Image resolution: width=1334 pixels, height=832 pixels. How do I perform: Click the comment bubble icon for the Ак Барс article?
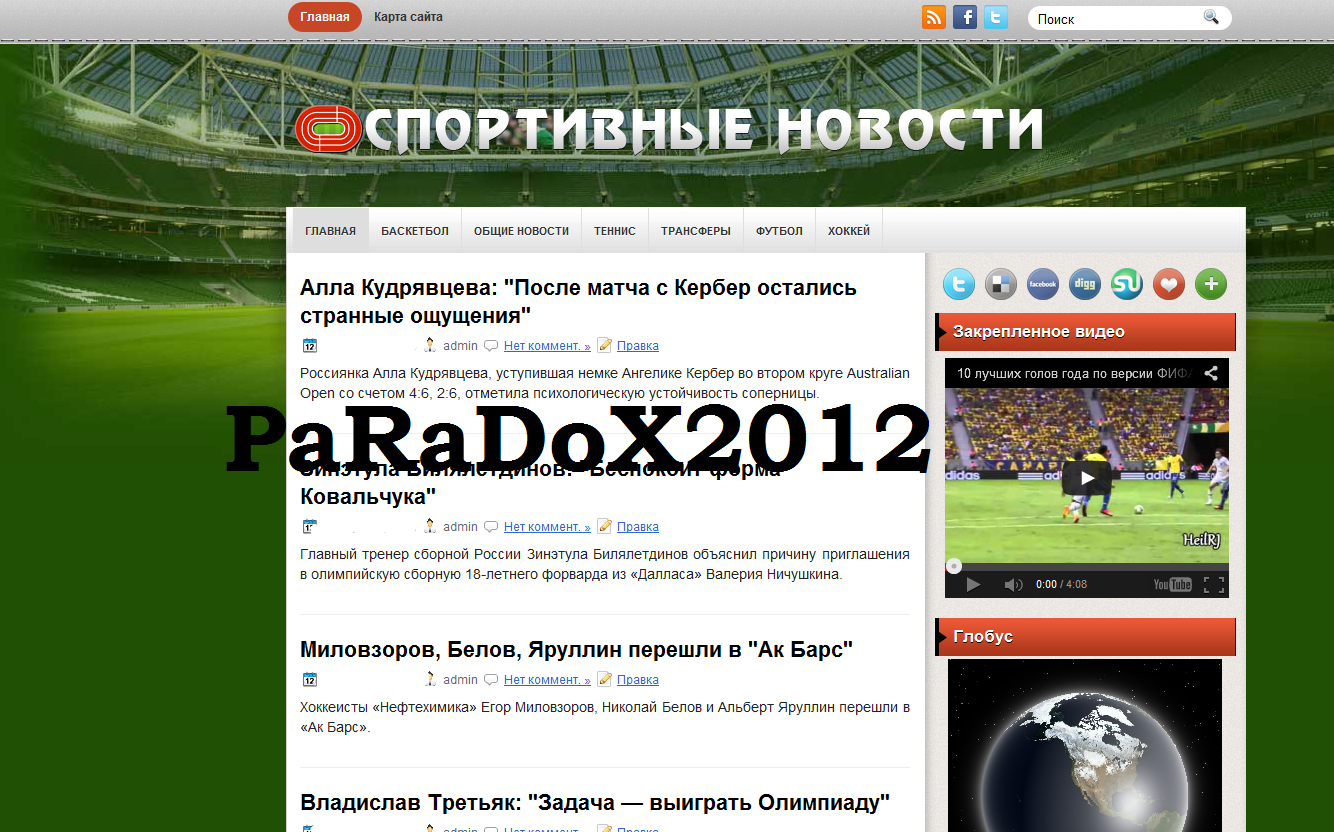[x=491, y=680]
